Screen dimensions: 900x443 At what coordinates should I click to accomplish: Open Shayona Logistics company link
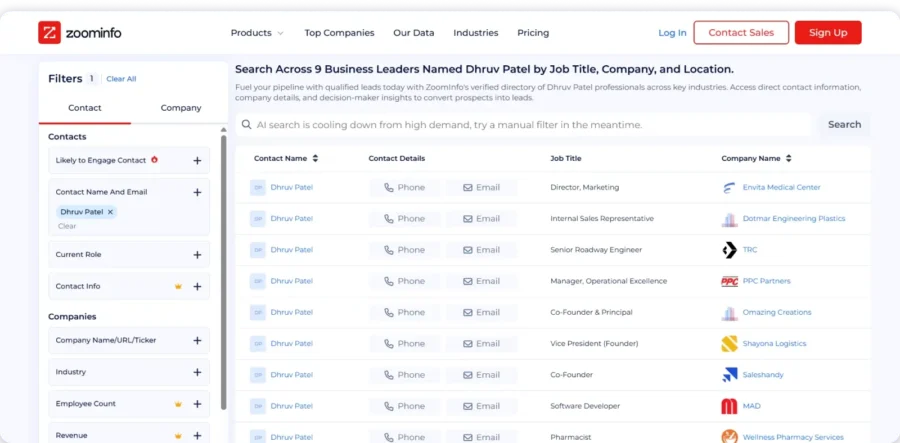[774, 344]
